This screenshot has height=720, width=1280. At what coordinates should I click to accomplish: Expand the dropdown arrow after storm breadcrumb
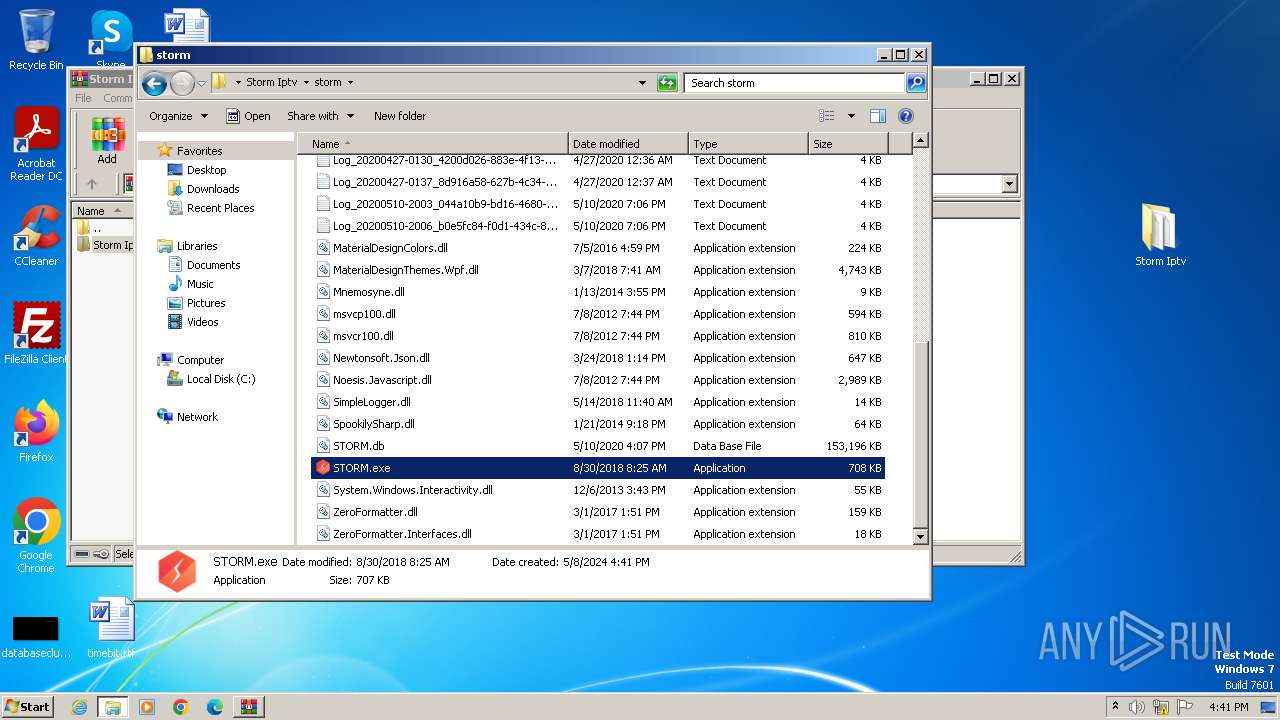(350, 83)
